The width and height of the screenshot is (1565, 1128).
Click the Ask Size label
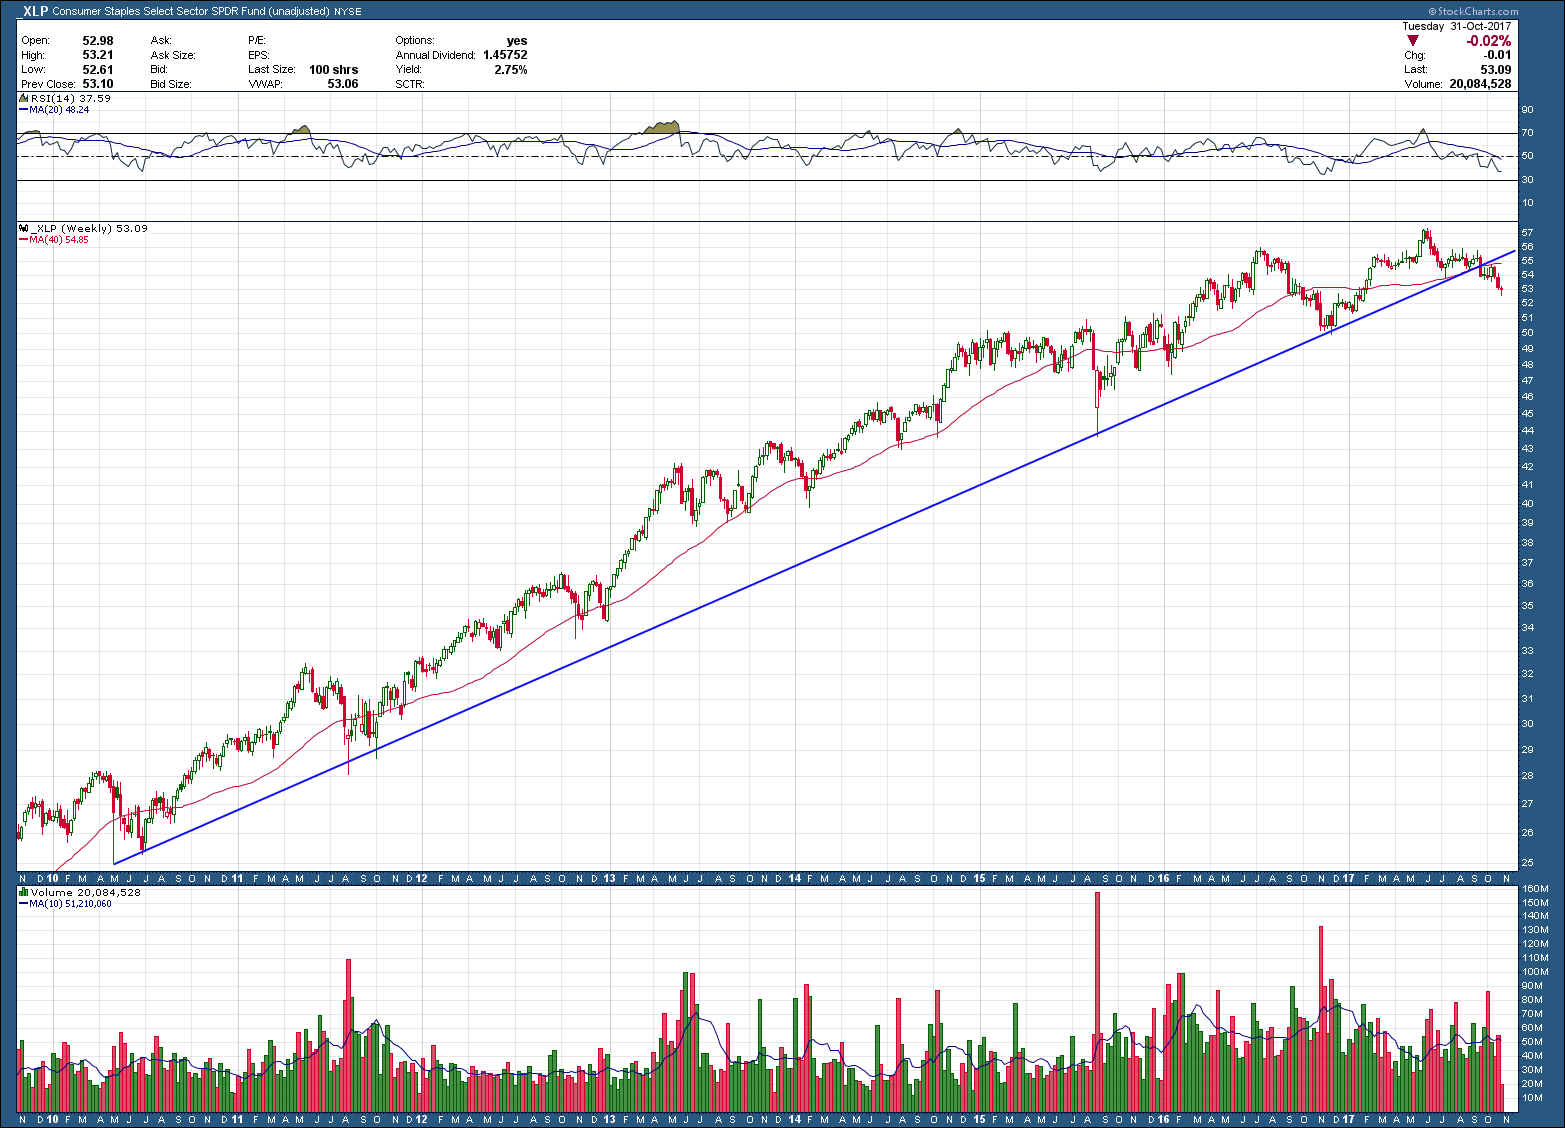173,56
